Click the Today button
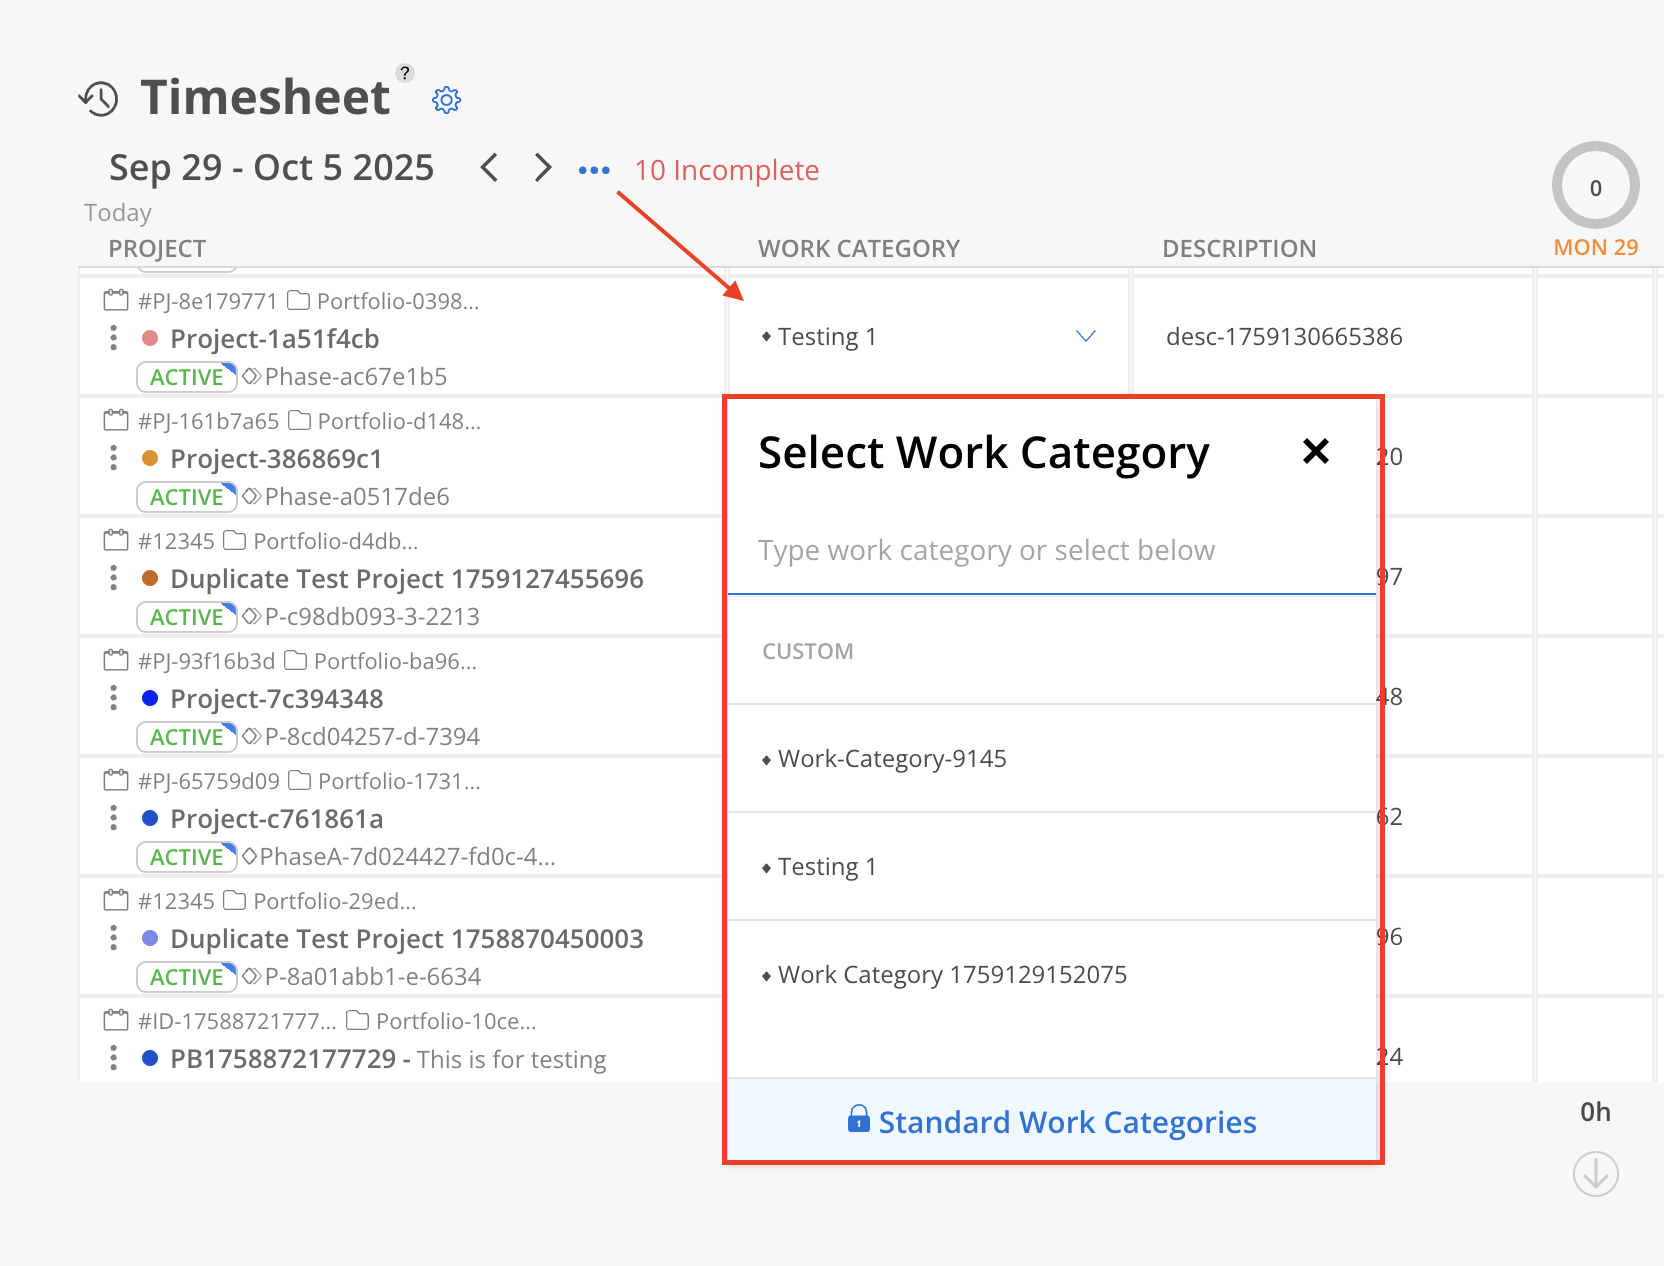 coord(118,213)
